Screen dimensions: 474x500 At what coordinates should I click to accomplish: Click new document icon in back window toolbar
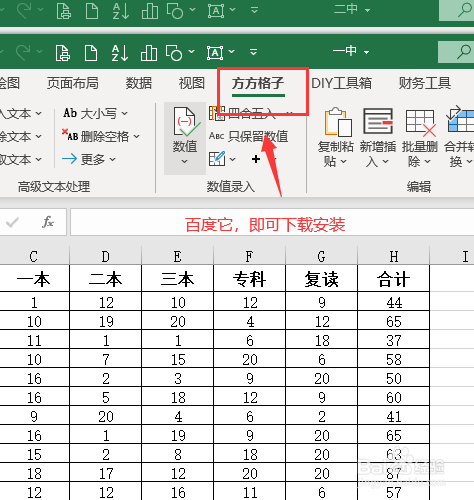[92, 11]
